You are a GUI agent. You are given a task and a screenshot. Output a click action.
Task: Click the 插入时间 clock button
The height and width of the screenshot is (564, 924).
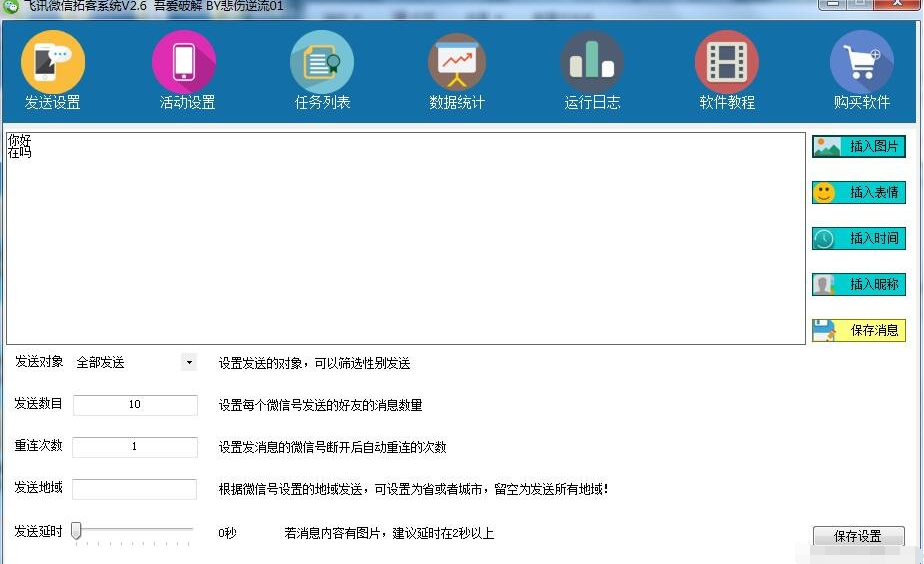[x=859, y=238]
